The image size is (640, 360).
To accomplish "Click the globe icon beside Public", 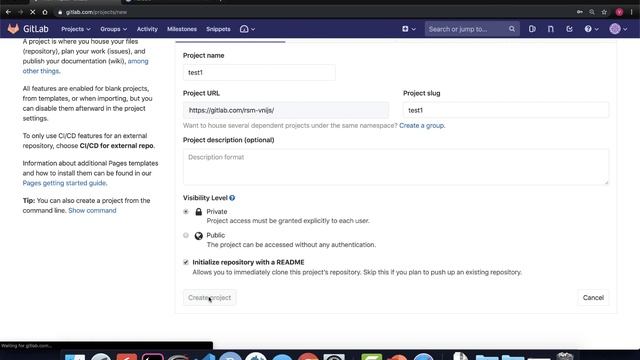I will [198, 236].
